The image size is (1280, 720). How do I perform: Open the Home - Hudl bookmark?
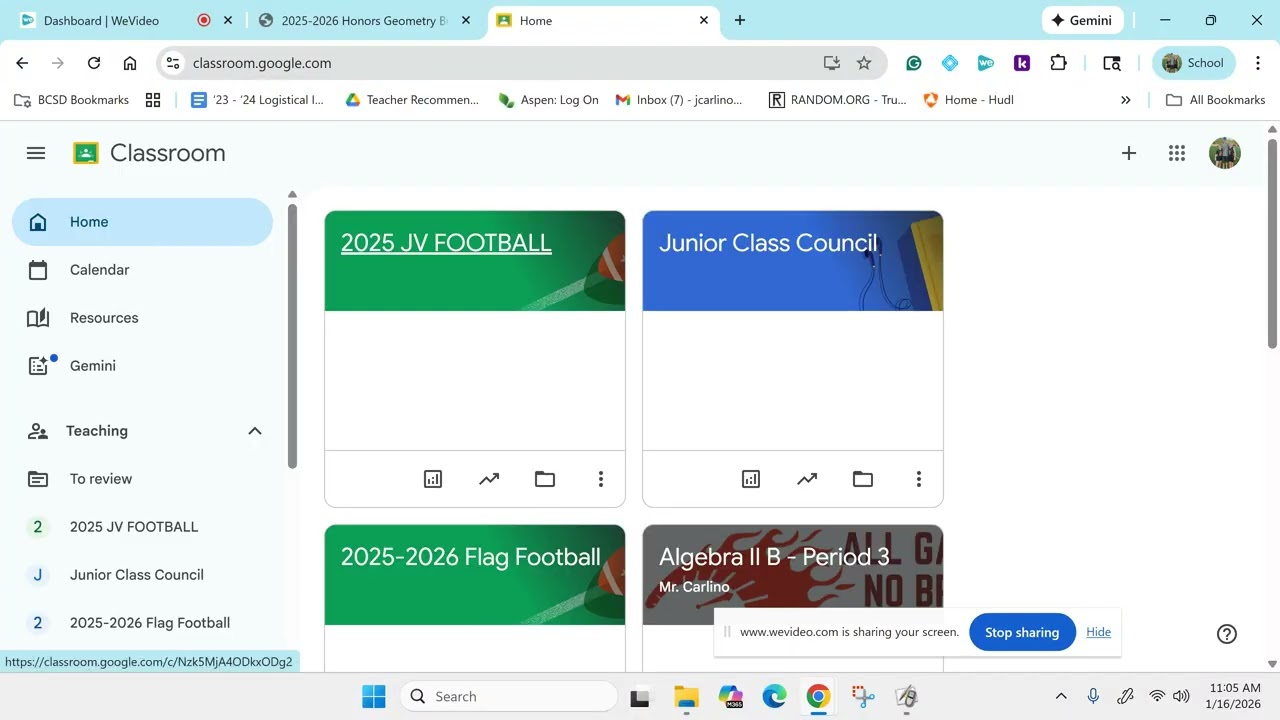(x=968, y=100)
